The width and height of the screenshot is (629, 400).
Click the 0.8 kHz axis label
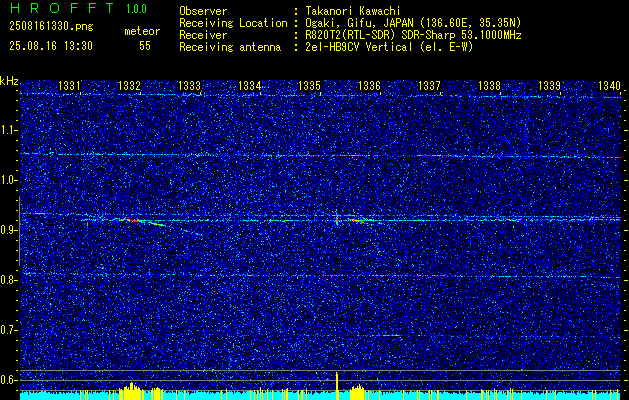8,280
